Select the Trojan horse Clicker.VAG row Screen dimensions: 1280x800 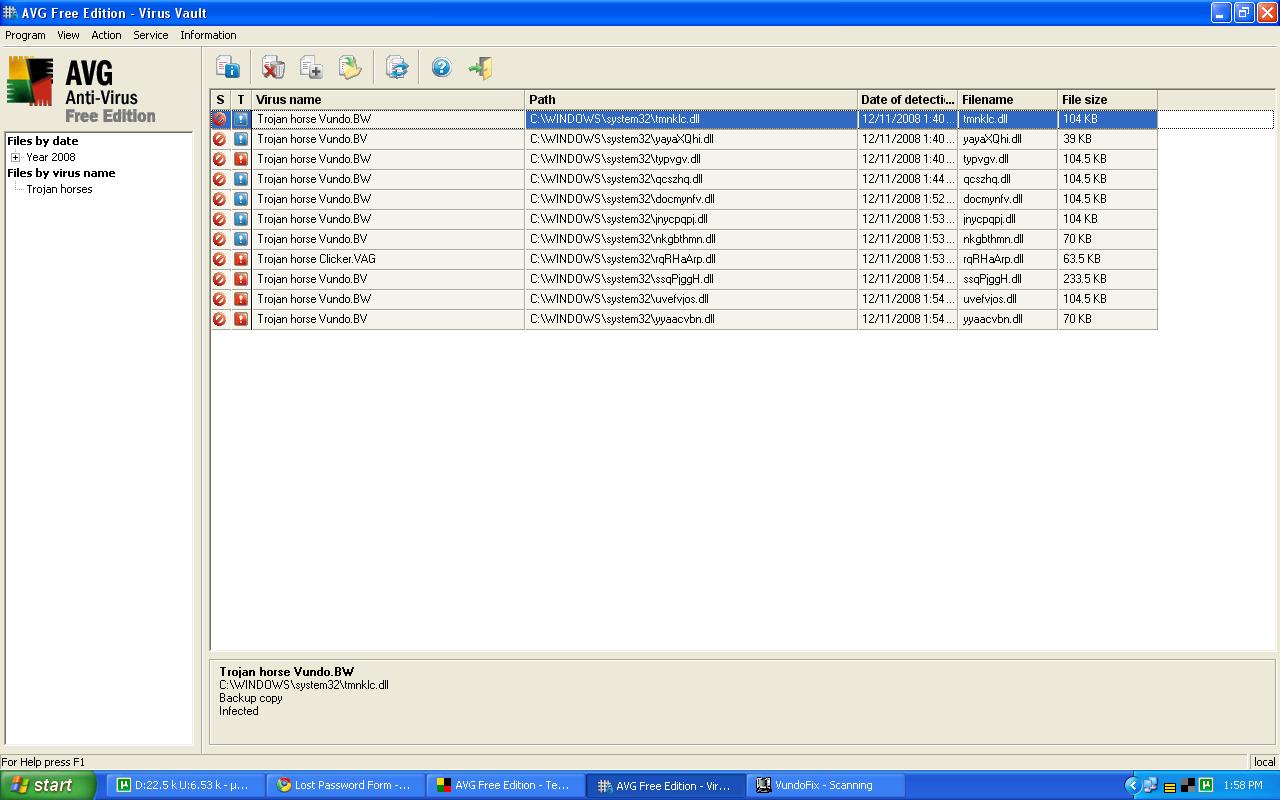[684, 259]
